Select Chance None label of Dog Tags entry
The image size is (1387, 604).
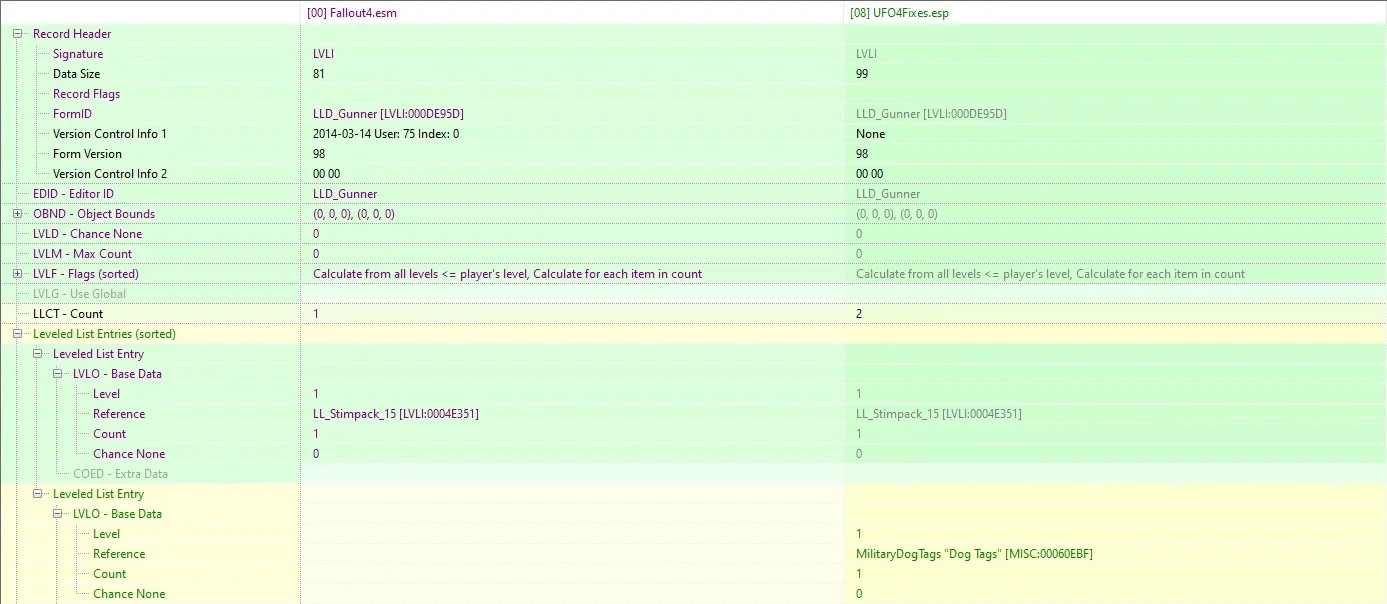point(129,594)
